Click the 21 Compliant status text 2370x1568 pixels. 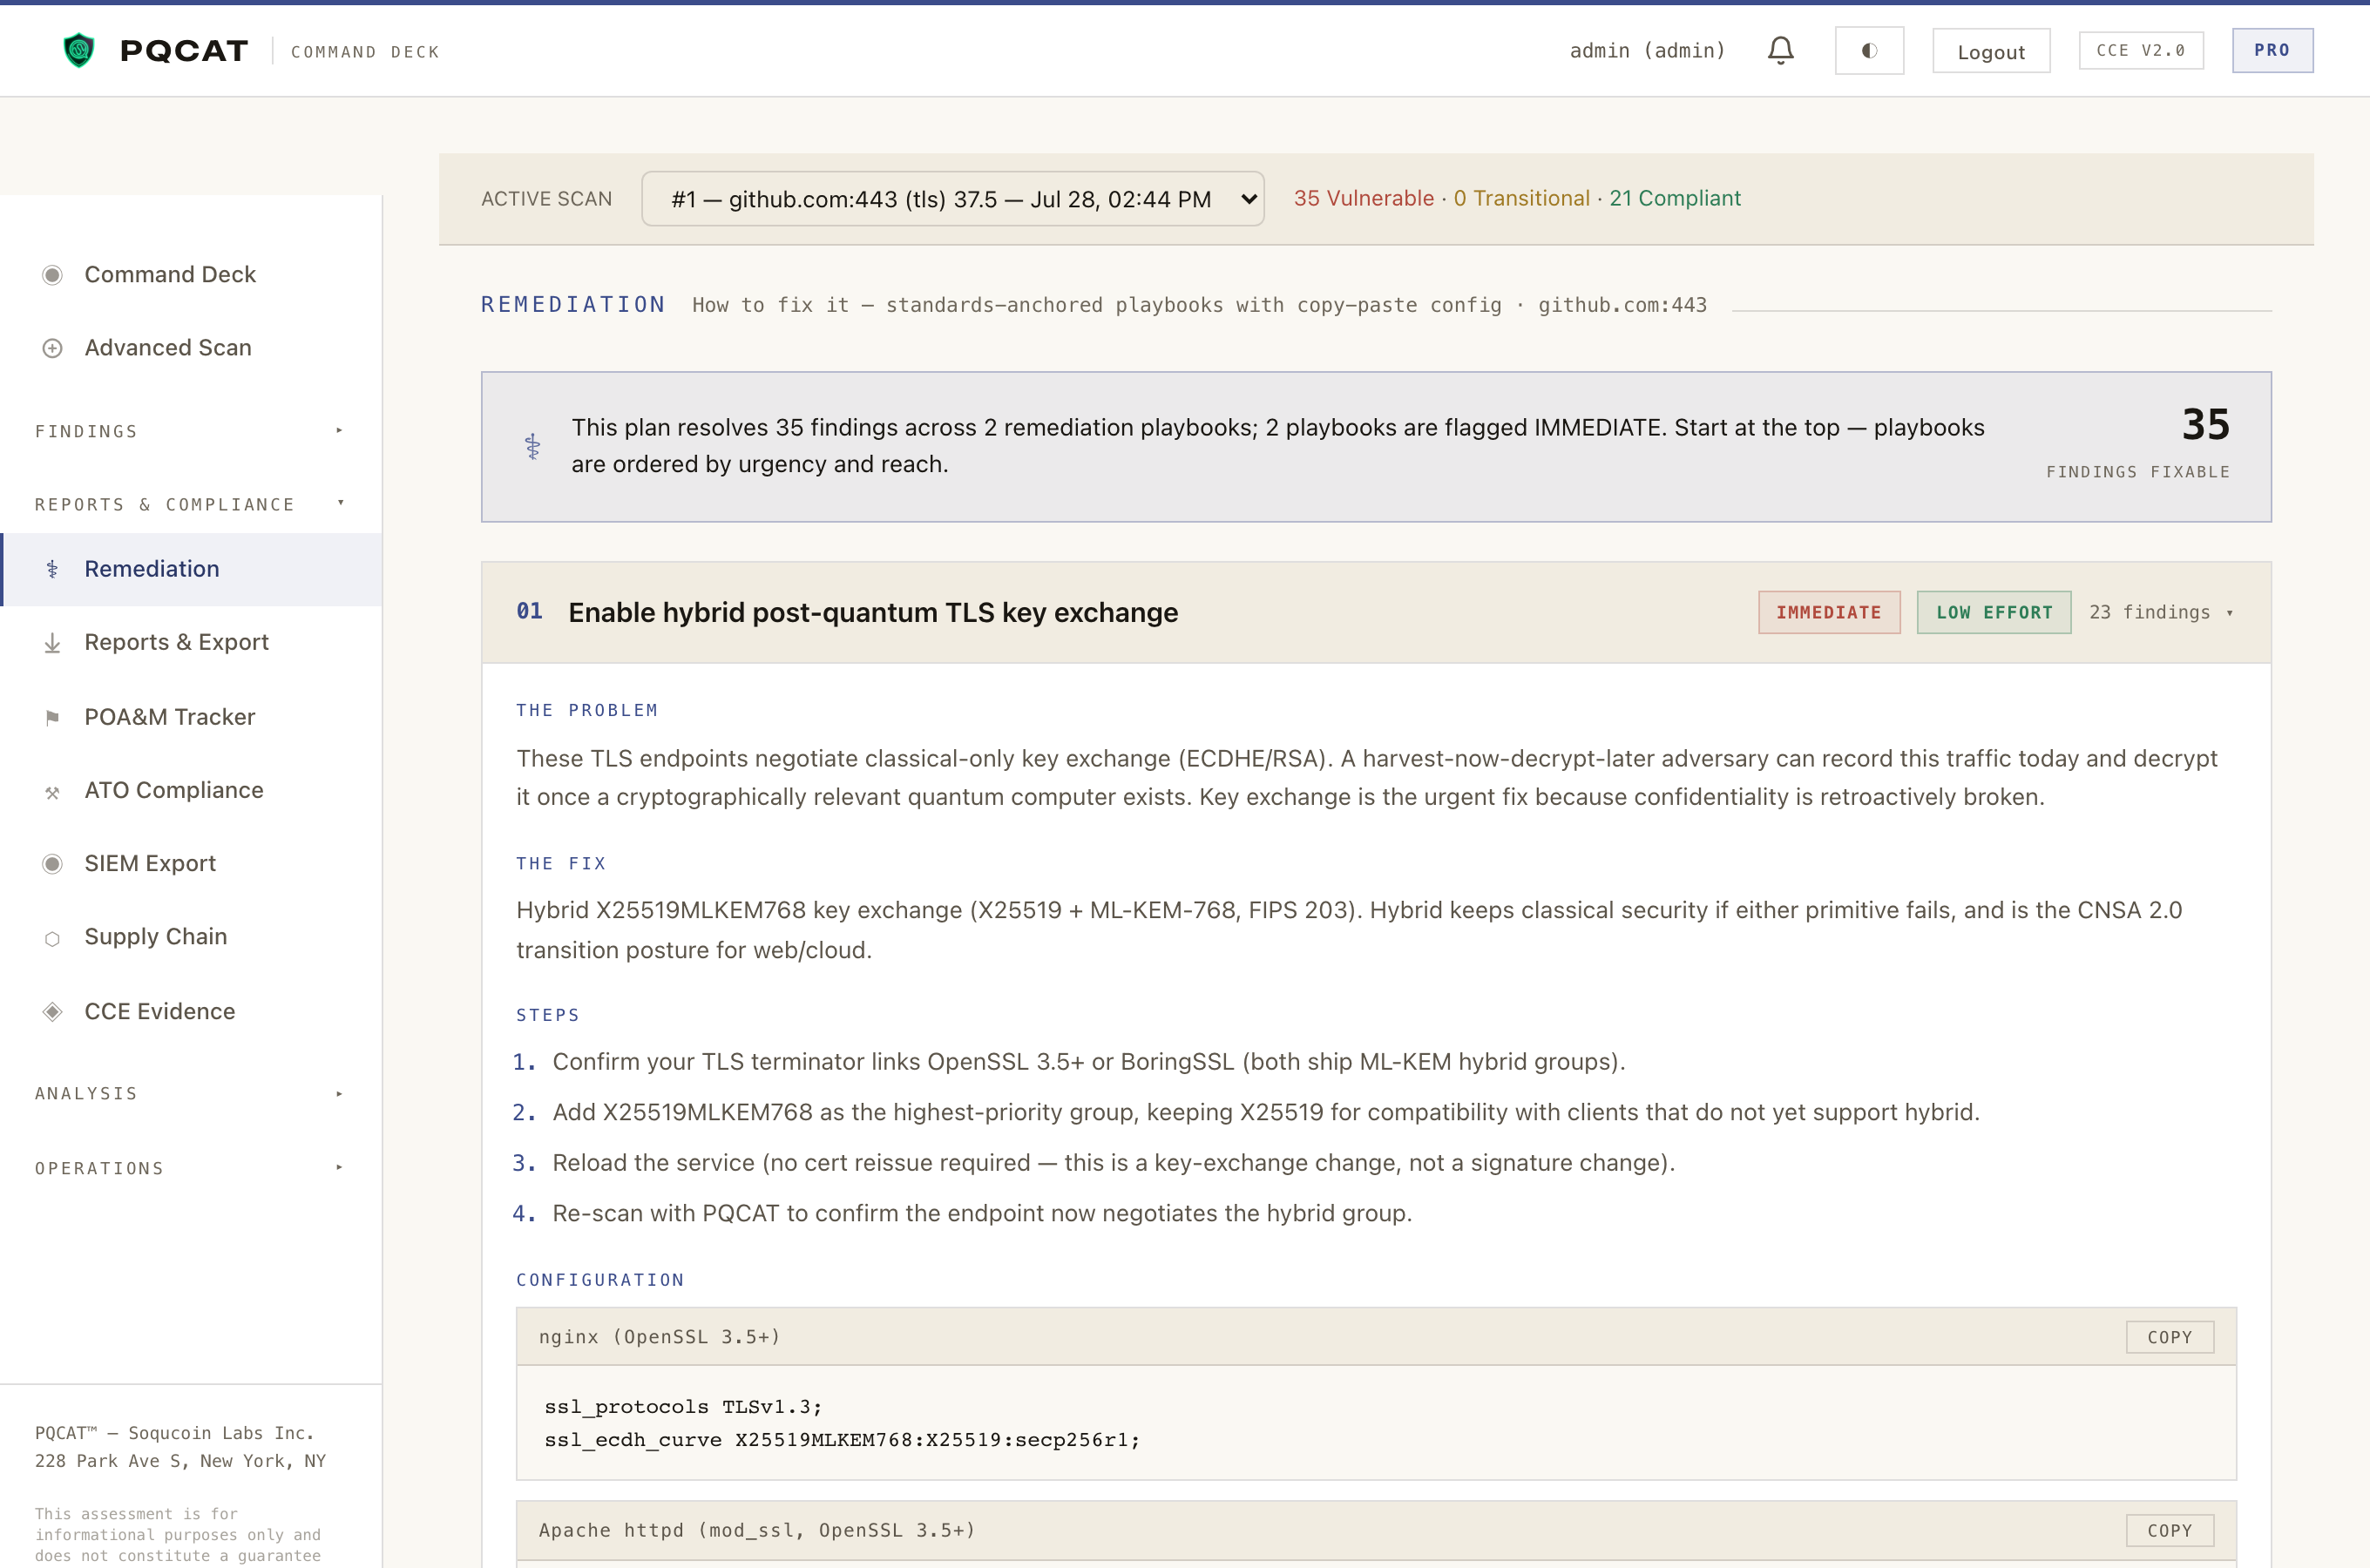coord(1675,198)
